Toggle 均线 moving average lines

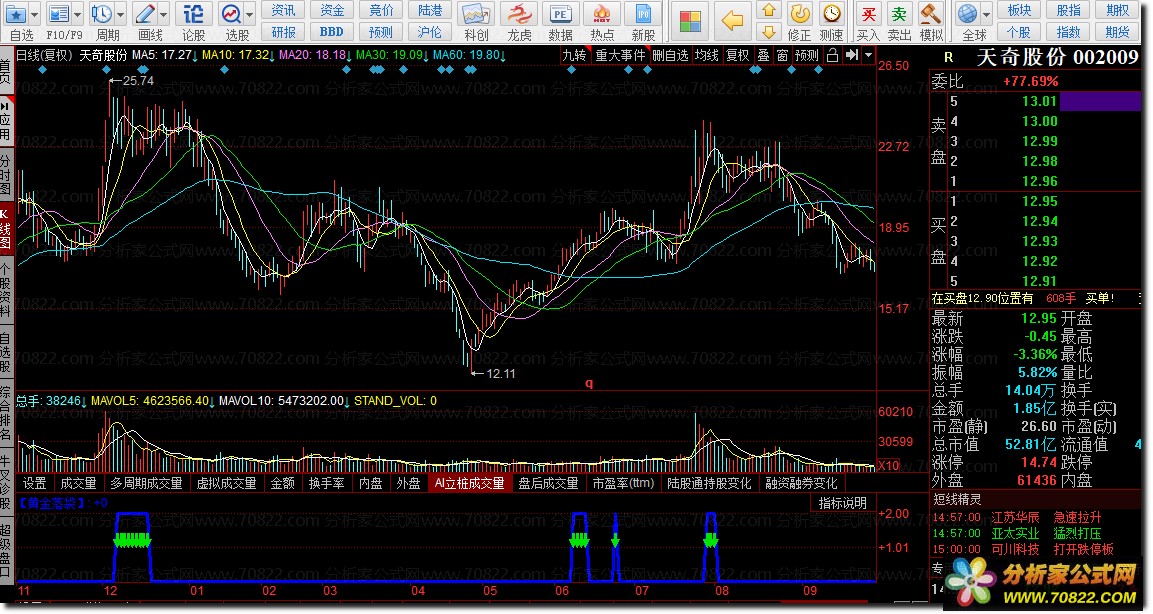pyautogui.click(x=707, y=55)
